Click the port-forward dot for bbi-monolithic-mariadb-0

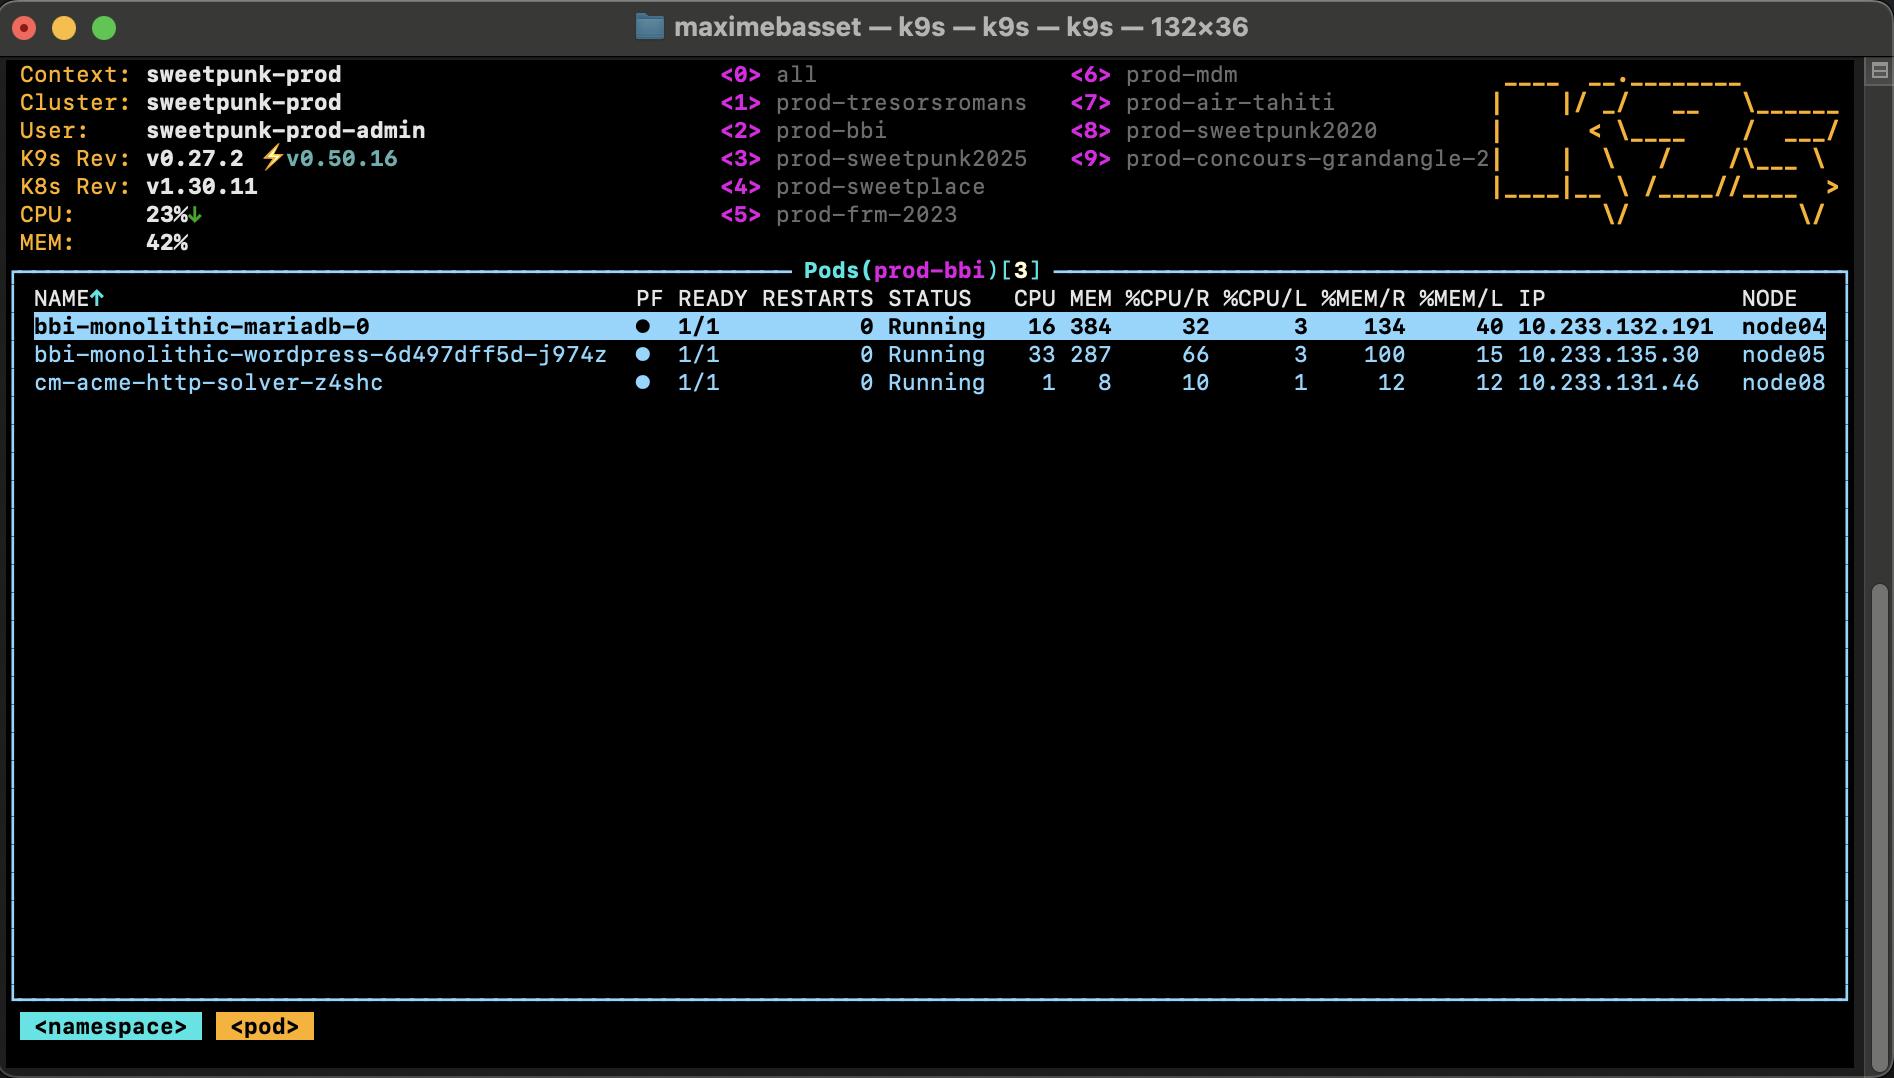click(x=643, y=326)
